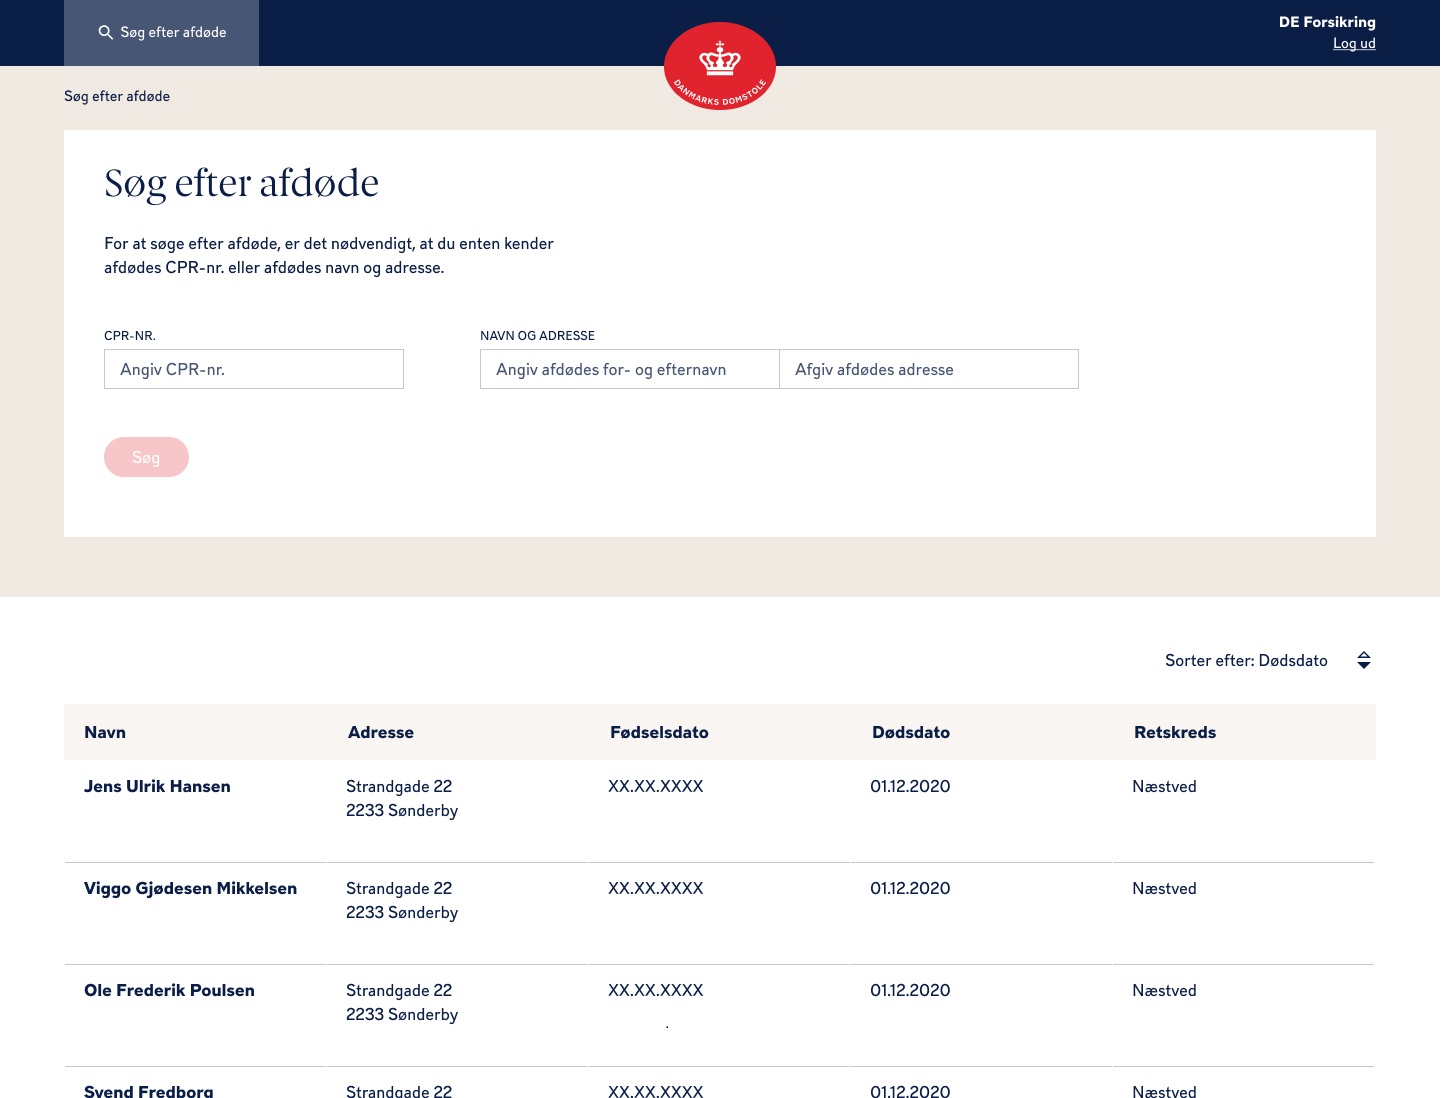The image size is (1442, 1098).
Task: Toggle the sort direction arrows icon
Action: coord(1363,660)
